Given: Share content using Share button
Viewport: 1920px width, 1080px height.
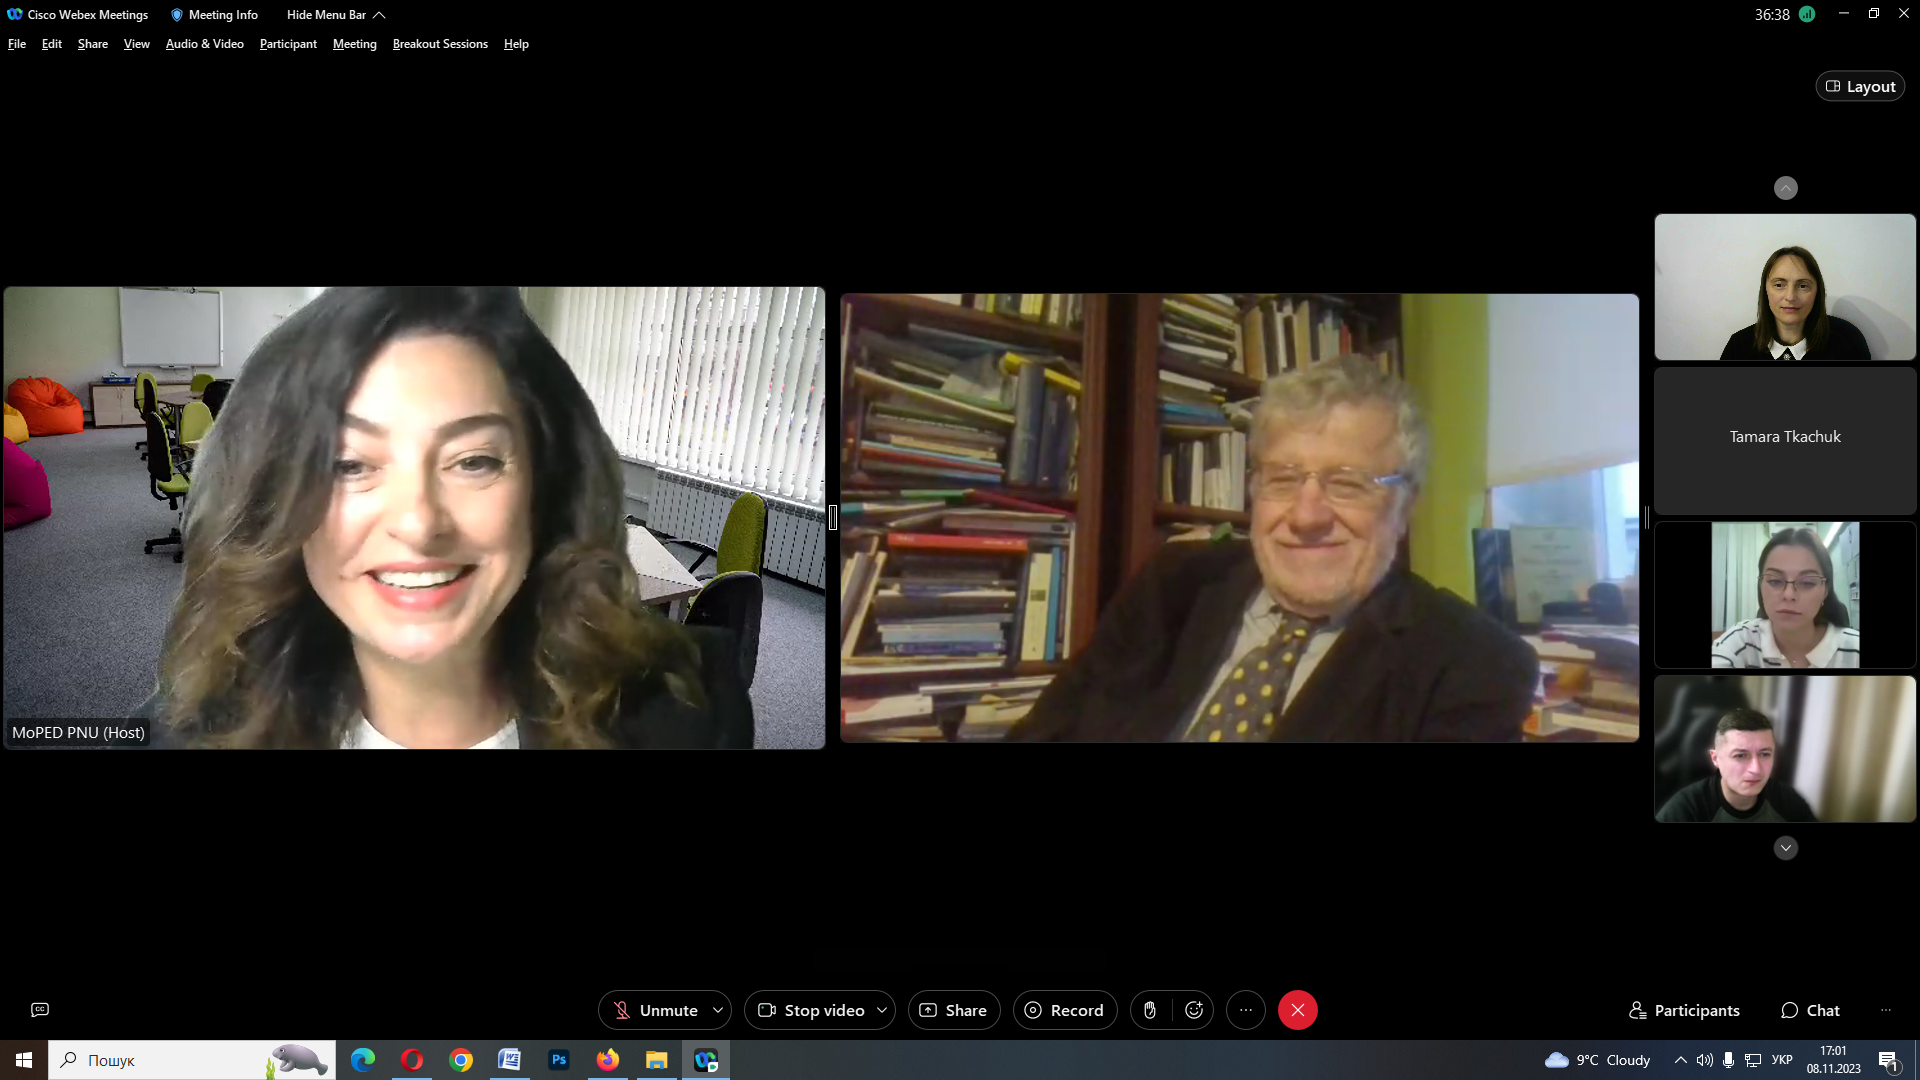Looking at the screenshot, I should (953, 1010).
